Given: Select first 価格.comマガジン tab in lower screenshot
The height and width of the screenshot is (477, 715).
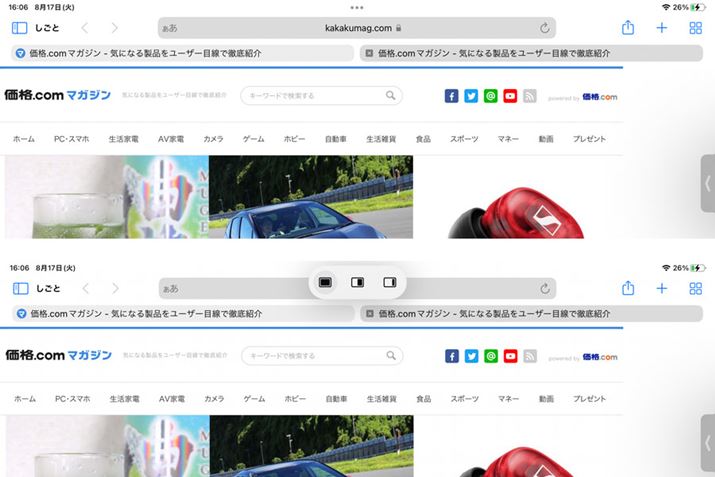Looking at the screenshot, I should point(183,314).
